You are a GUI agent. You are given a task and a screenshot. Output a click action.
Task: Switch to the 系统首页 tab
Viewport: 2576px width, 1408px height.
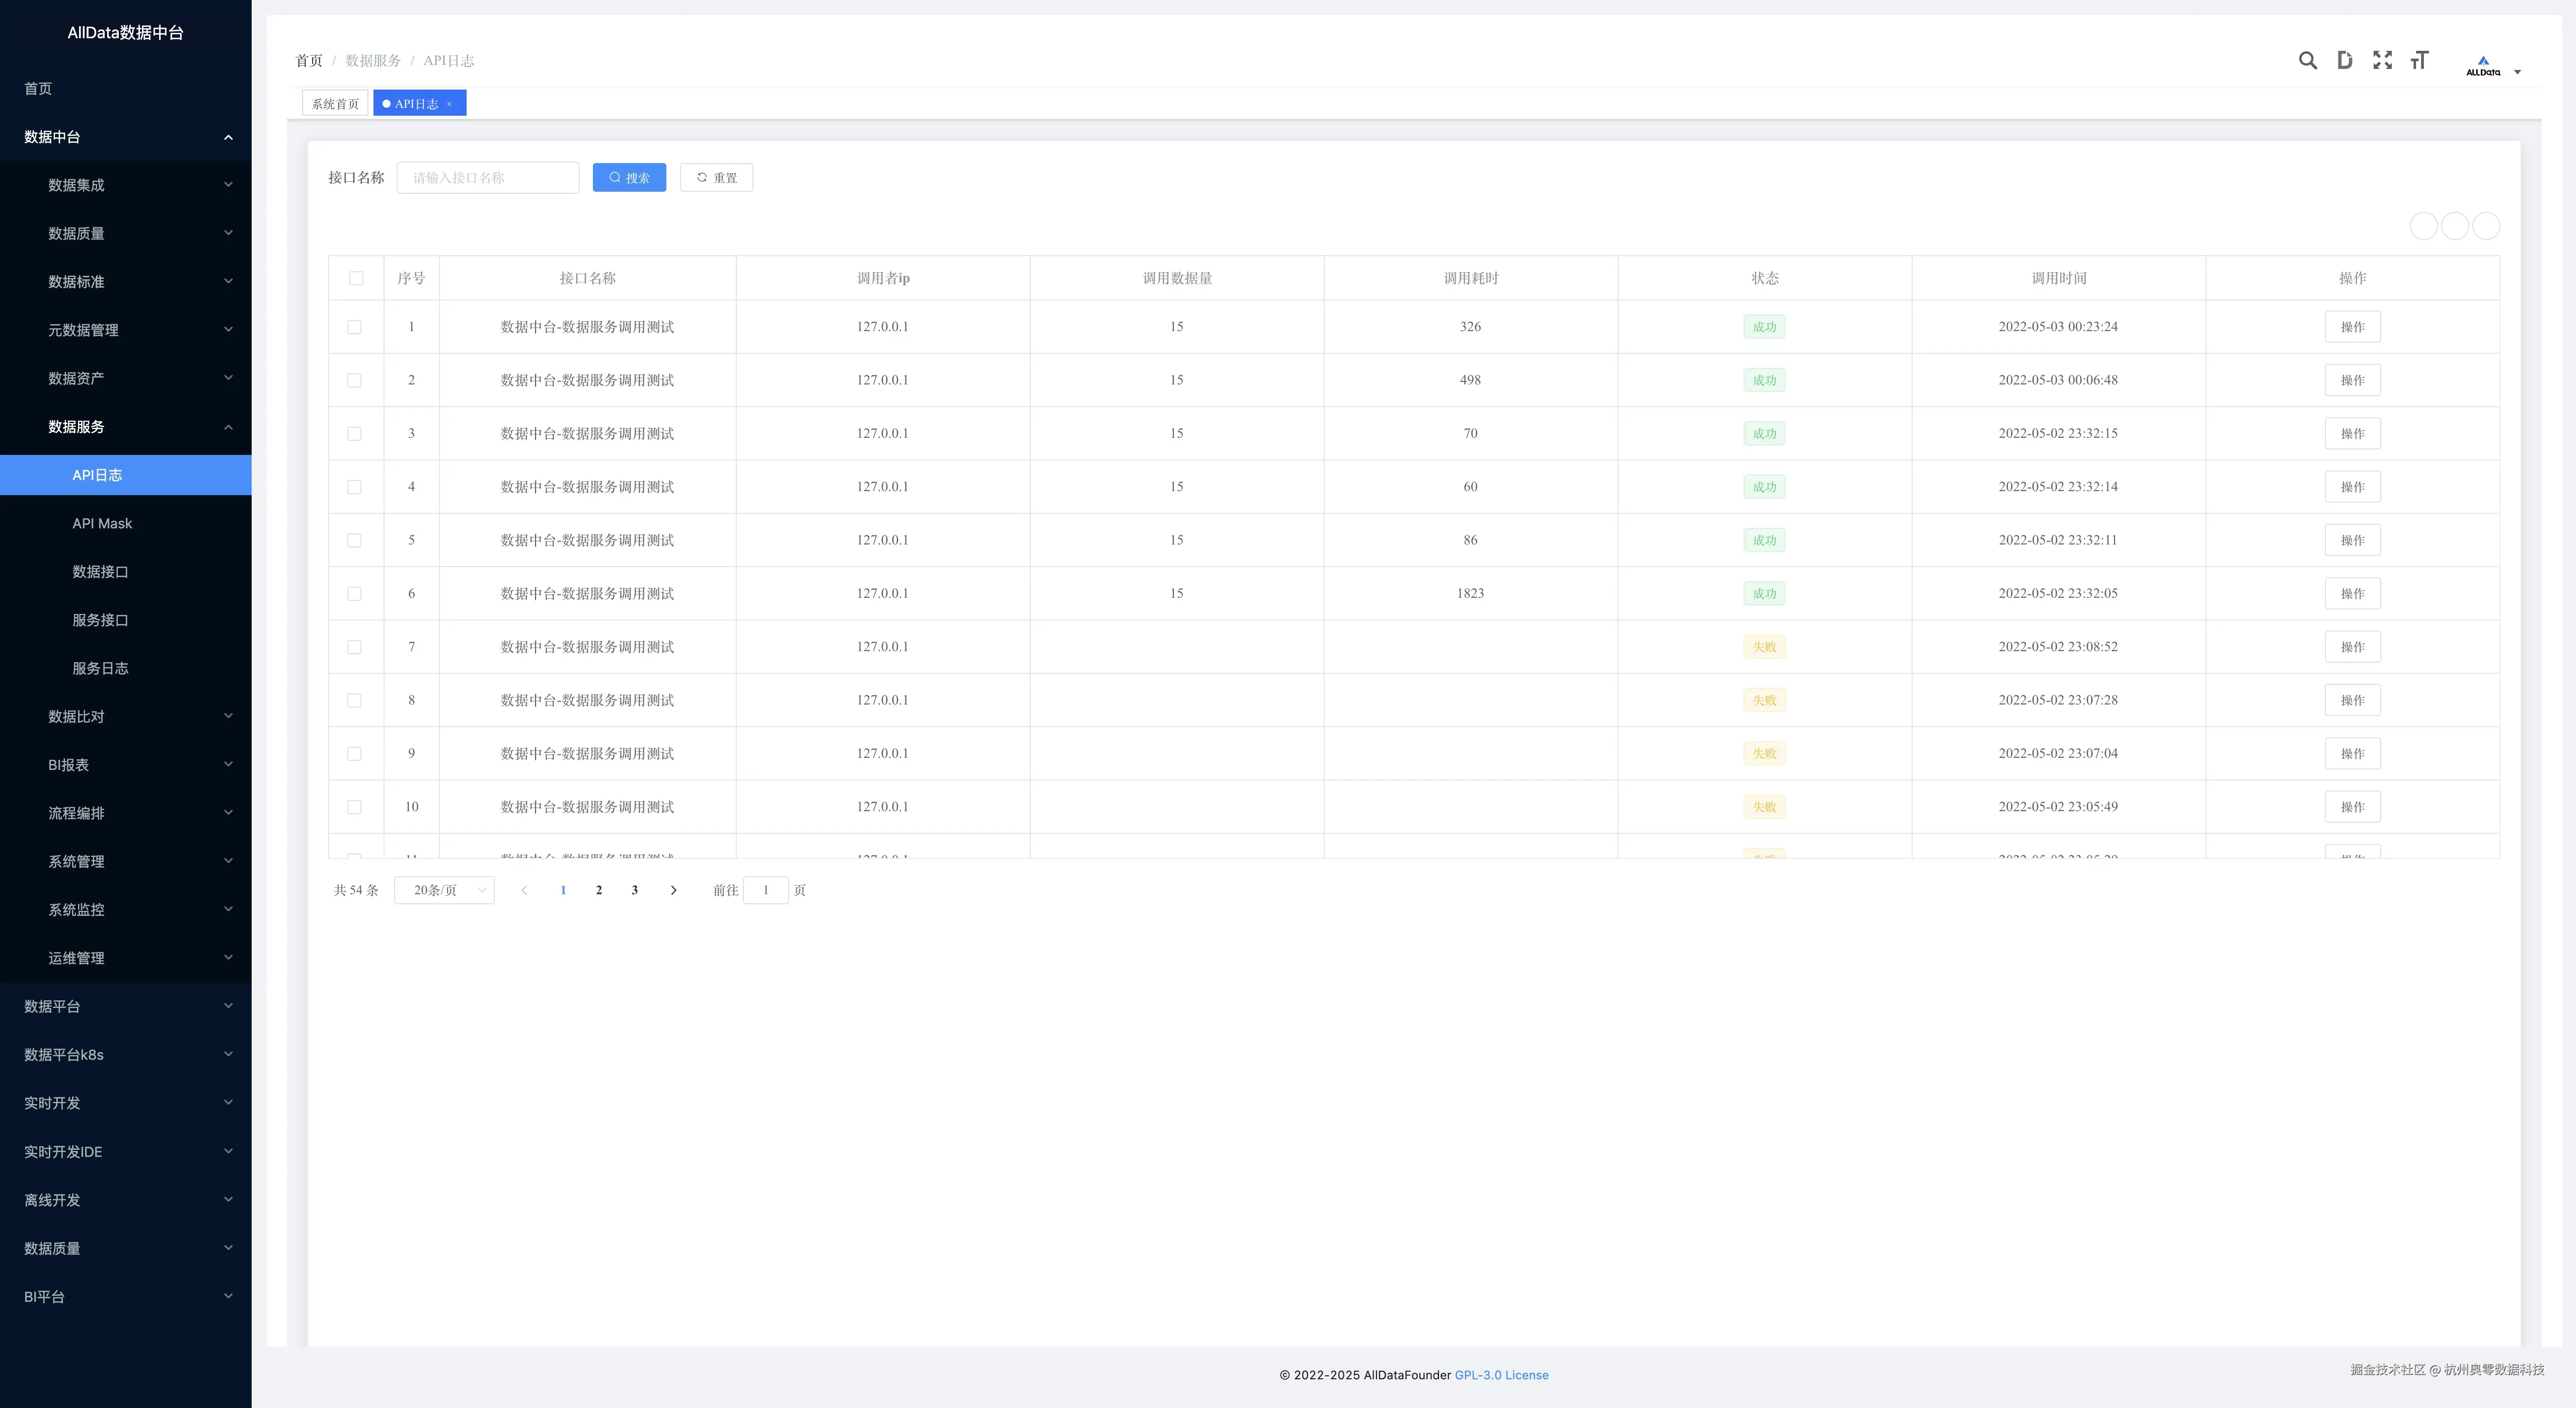coord(335,104)
